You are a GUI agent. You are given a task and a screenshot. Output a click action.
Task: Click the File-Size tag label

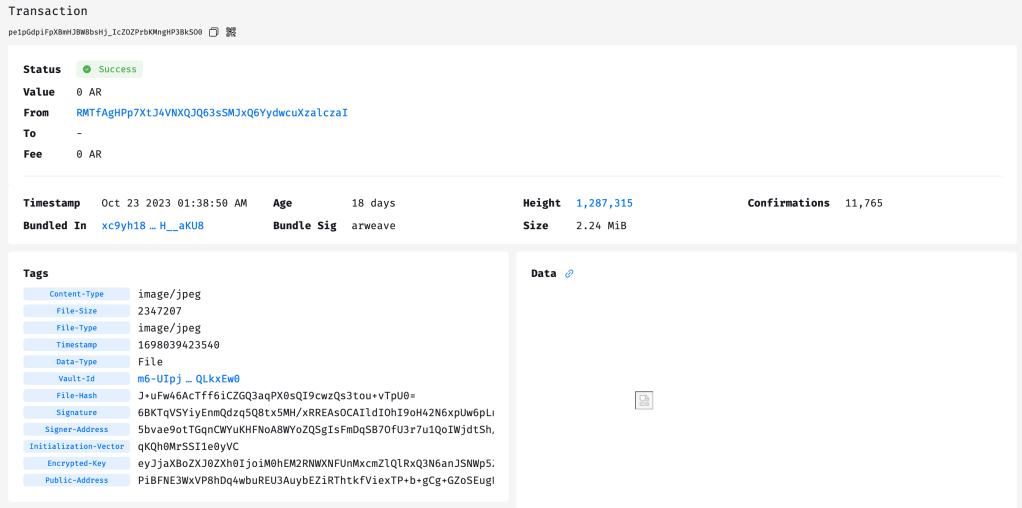(x=77, y=311)
